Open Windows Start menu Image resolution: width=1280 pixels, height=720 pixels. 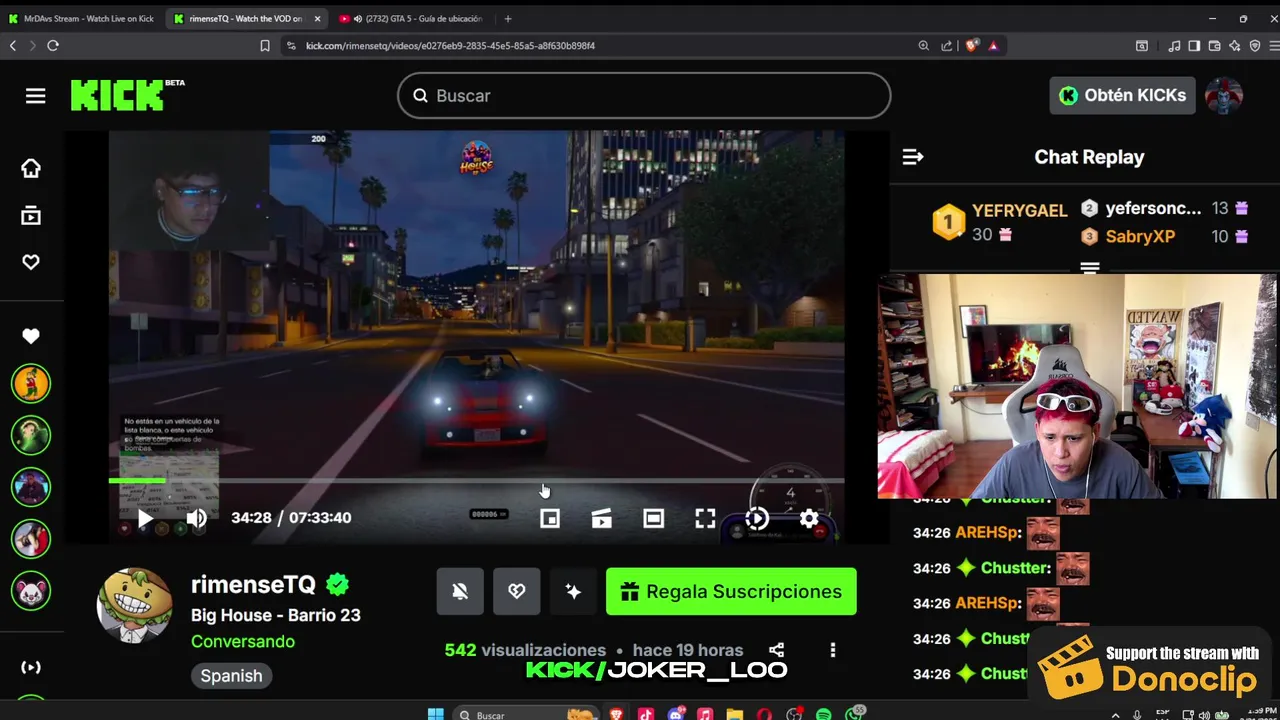tap(435, 714)
